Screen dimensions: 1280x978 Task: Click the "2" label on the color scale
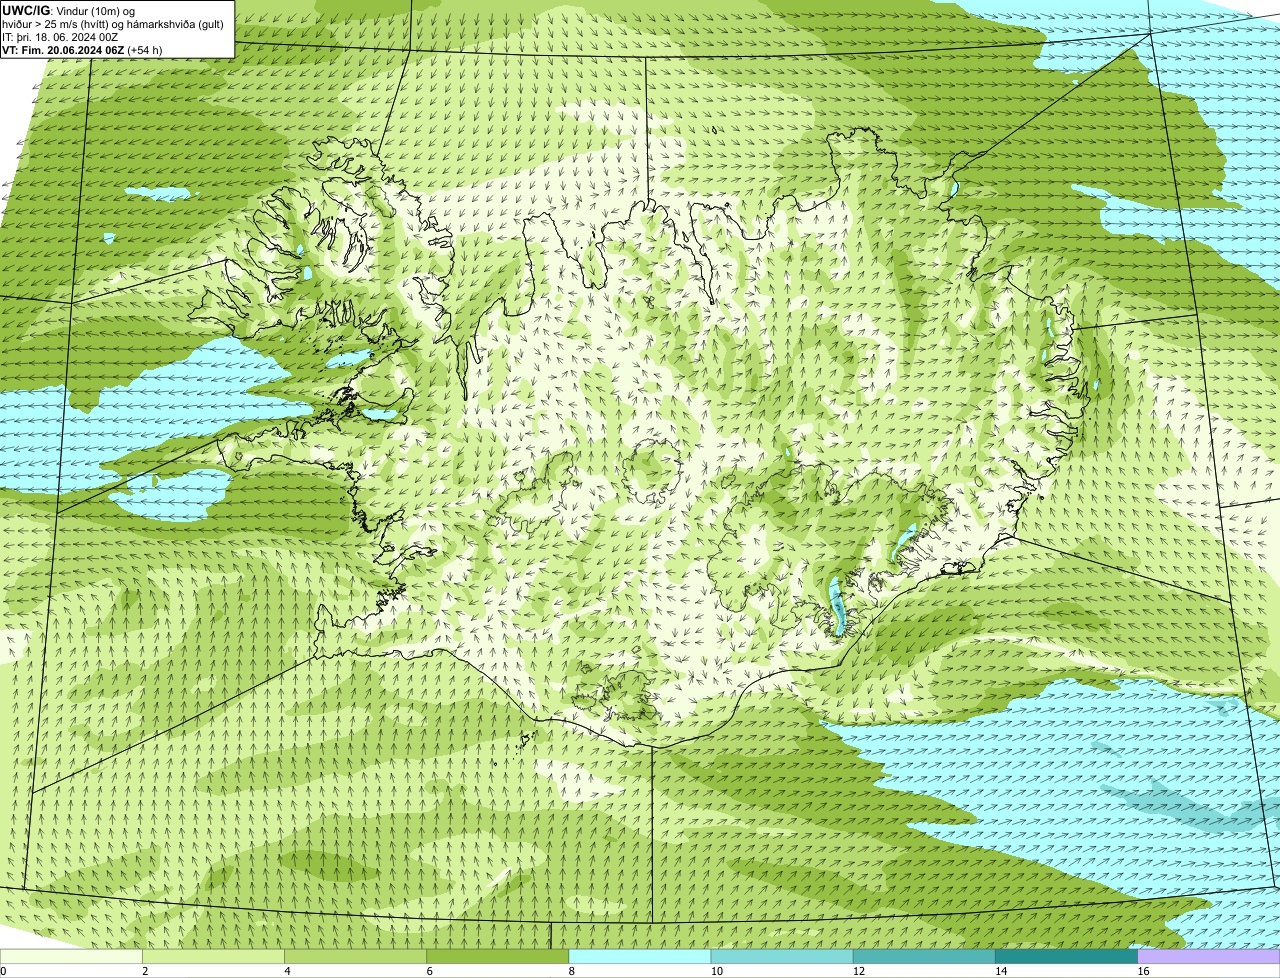pyautogui.click(x=145, y=971)
